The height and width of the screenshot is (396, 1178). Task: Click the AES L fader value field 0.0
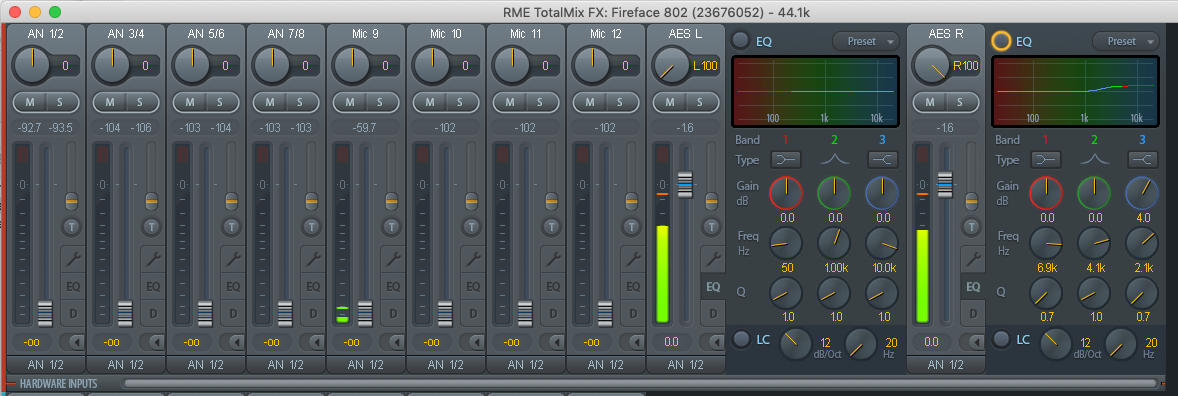pos(672,342)
